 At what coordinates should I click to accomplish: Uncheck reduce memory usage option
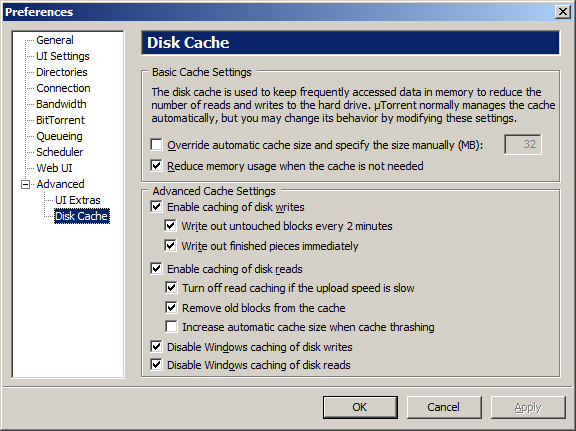pos(156,166)
